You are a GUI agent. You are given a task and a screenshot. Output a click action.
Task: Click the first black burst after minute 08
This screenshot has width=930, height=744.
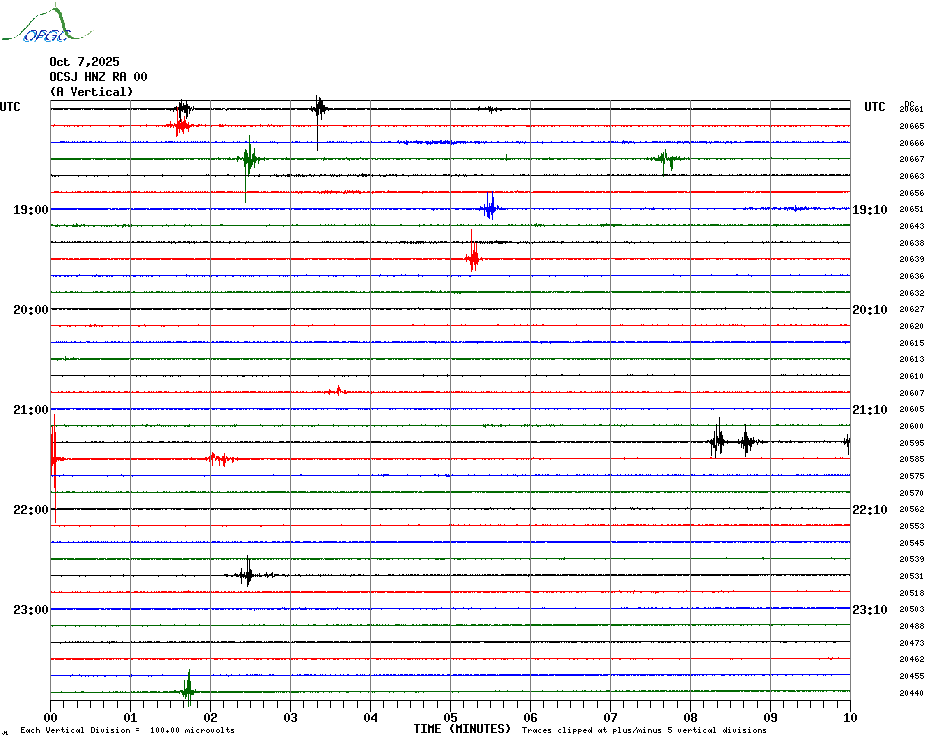718,440
